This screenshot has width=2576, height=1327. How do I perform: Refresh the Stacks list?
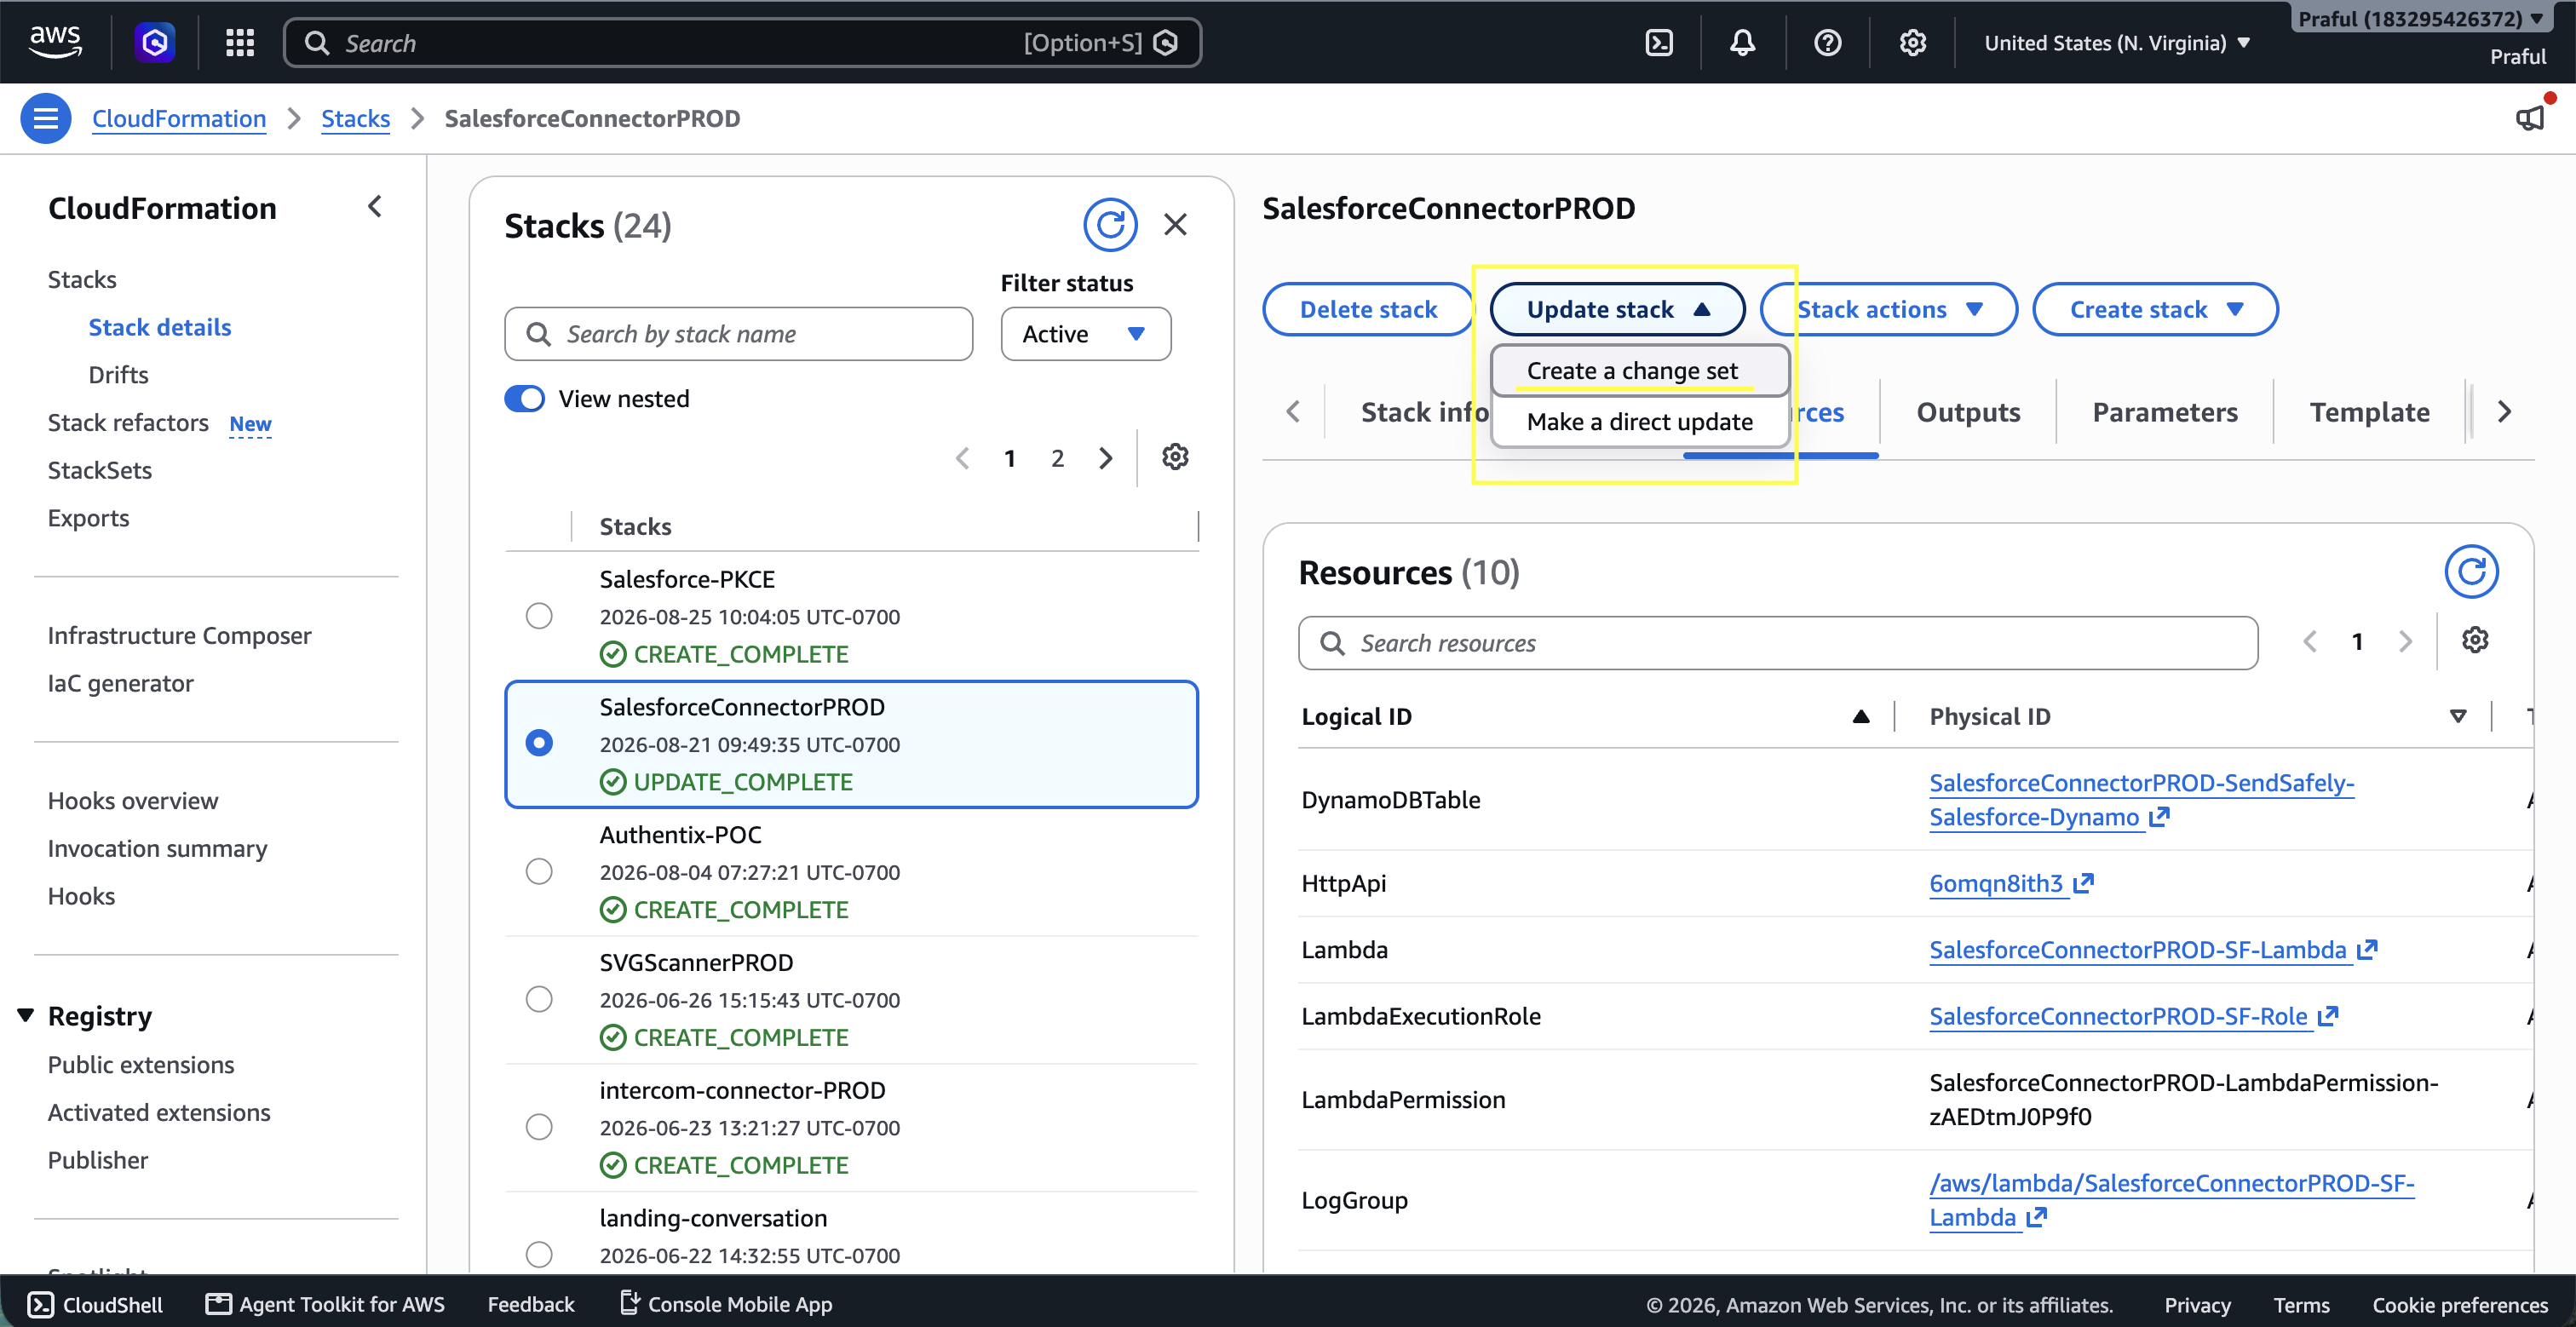[x=1110, y=225]
